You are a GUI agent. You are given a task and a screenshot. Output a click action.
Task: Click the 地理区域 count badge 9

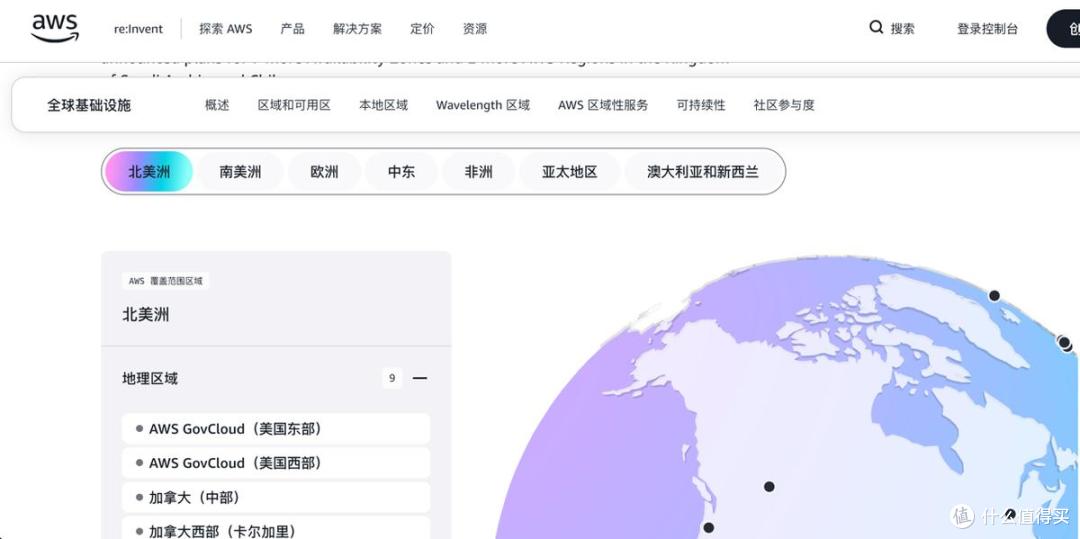point(392,378)
